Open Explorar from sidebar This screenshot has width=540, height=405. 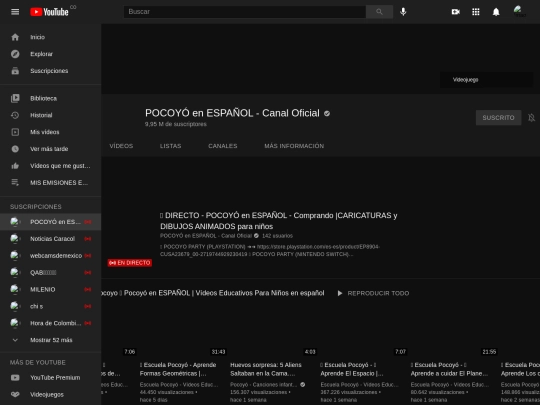50,54
